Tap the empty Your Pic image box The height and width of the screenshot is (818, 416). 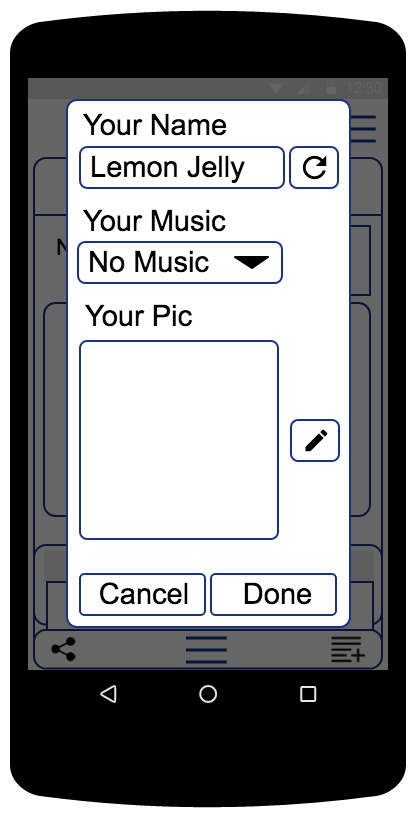(179, 440)
